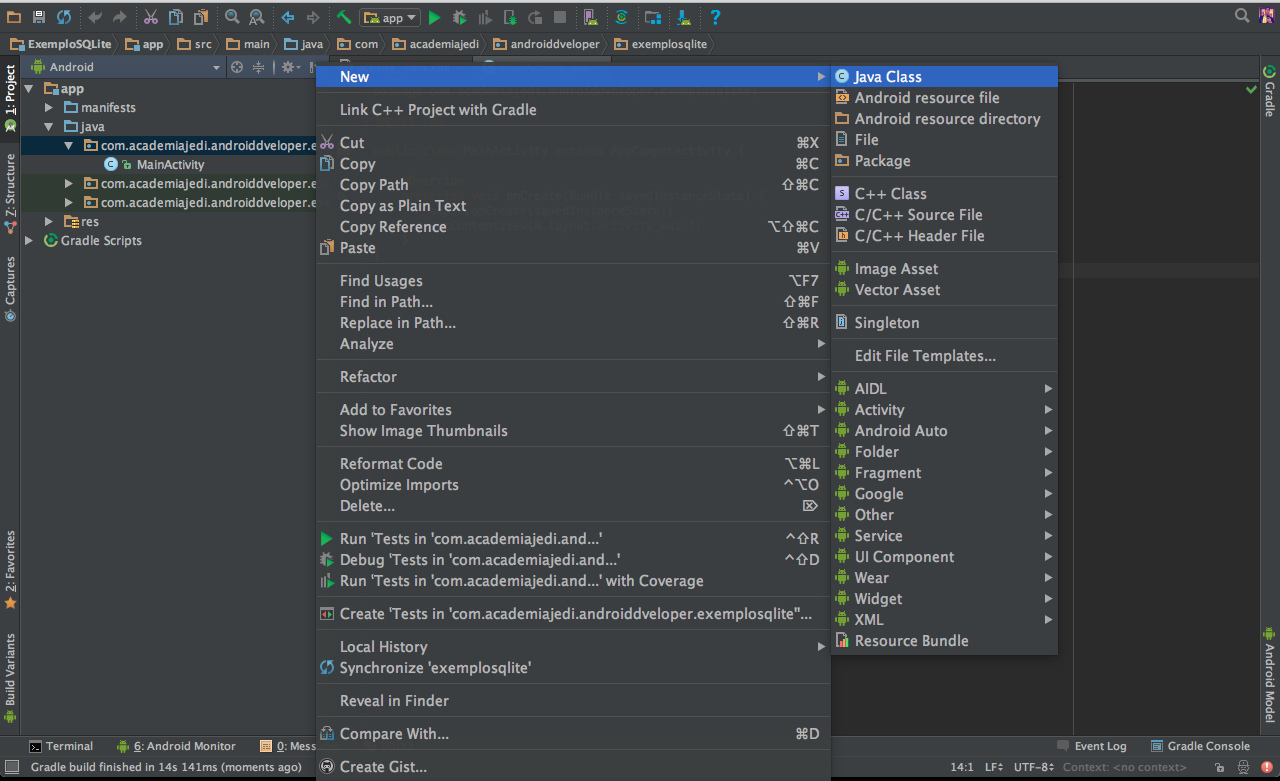Click the Cut scissors icon in toolbar
Image resolution: width=1280 pixels, height=781 pixels.
pos(150,17)
